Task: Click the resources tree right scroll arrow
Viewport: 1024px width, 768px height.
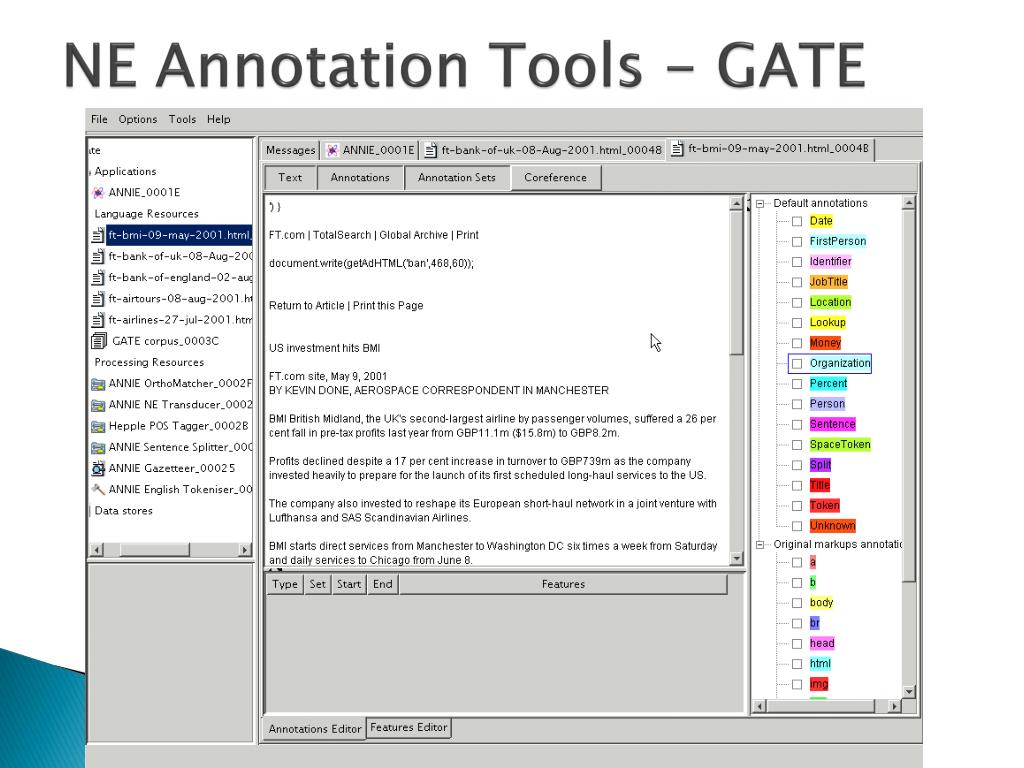Action: [x=245, y=550]
